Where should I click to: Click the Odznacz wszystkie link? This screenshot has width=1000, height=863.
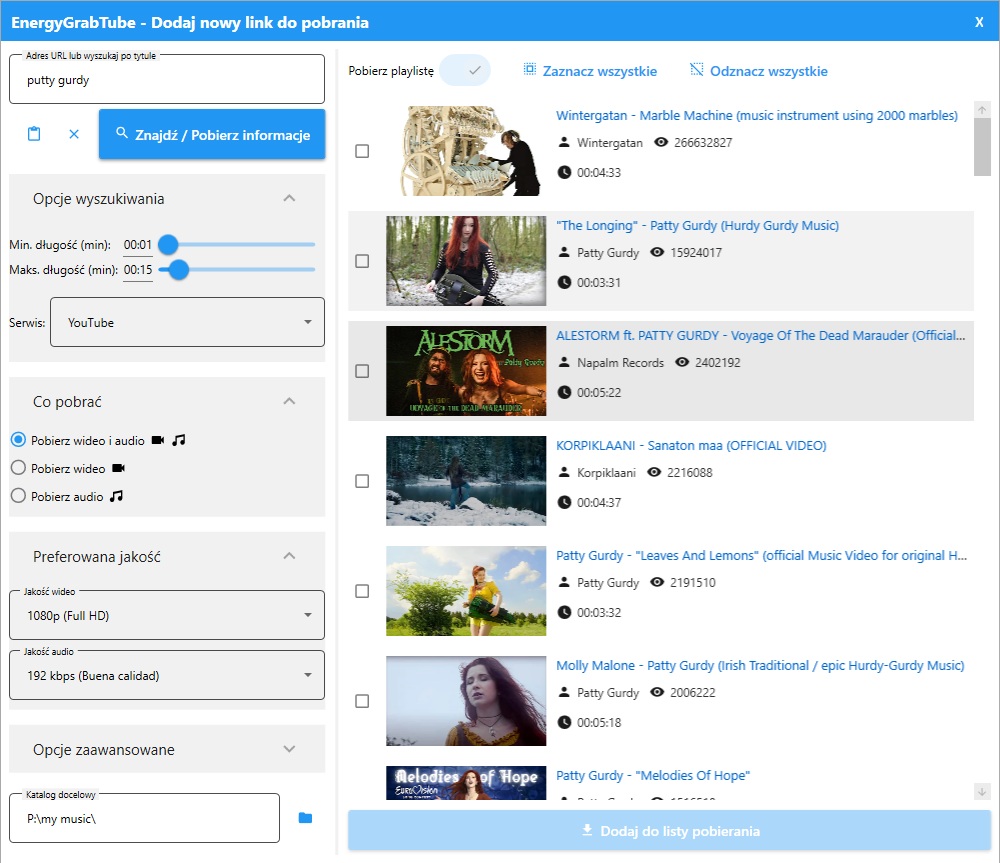point(768,71)
